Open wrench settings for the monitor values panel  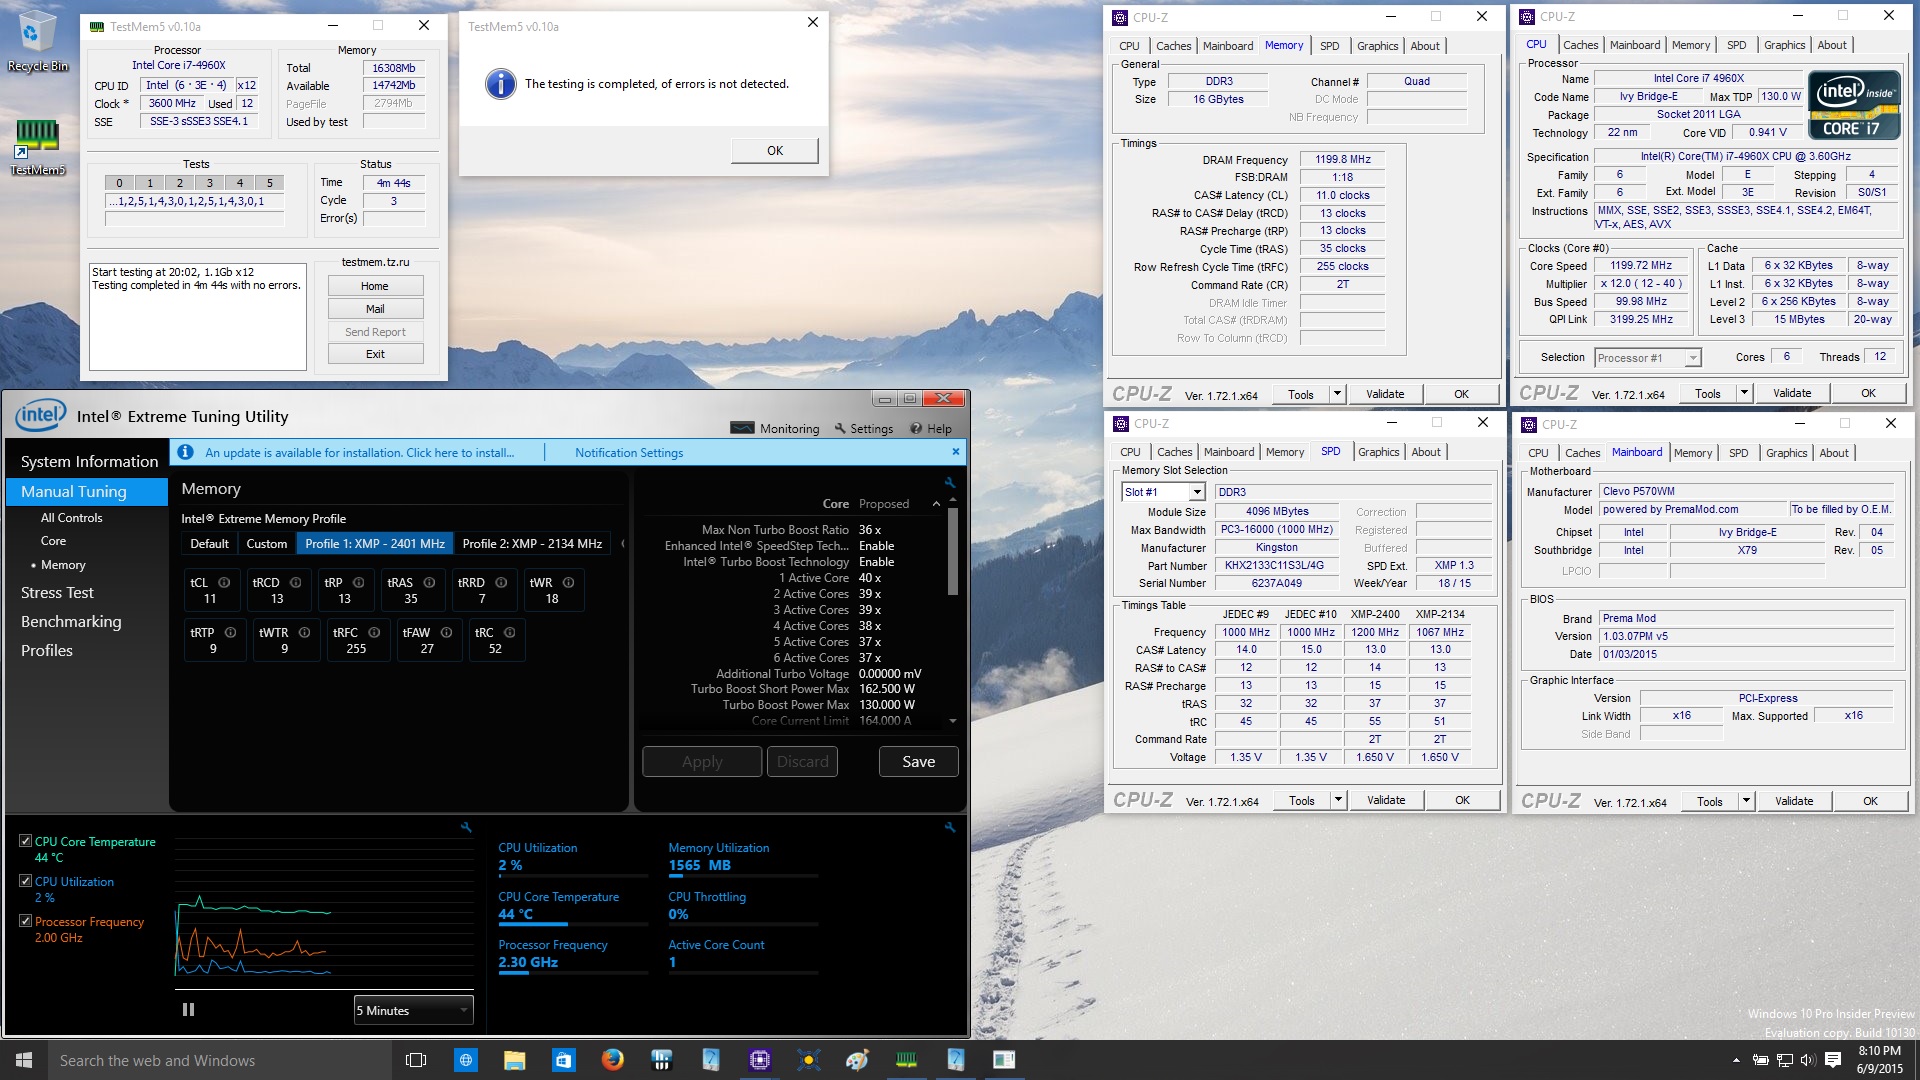[x=950, y=827]
